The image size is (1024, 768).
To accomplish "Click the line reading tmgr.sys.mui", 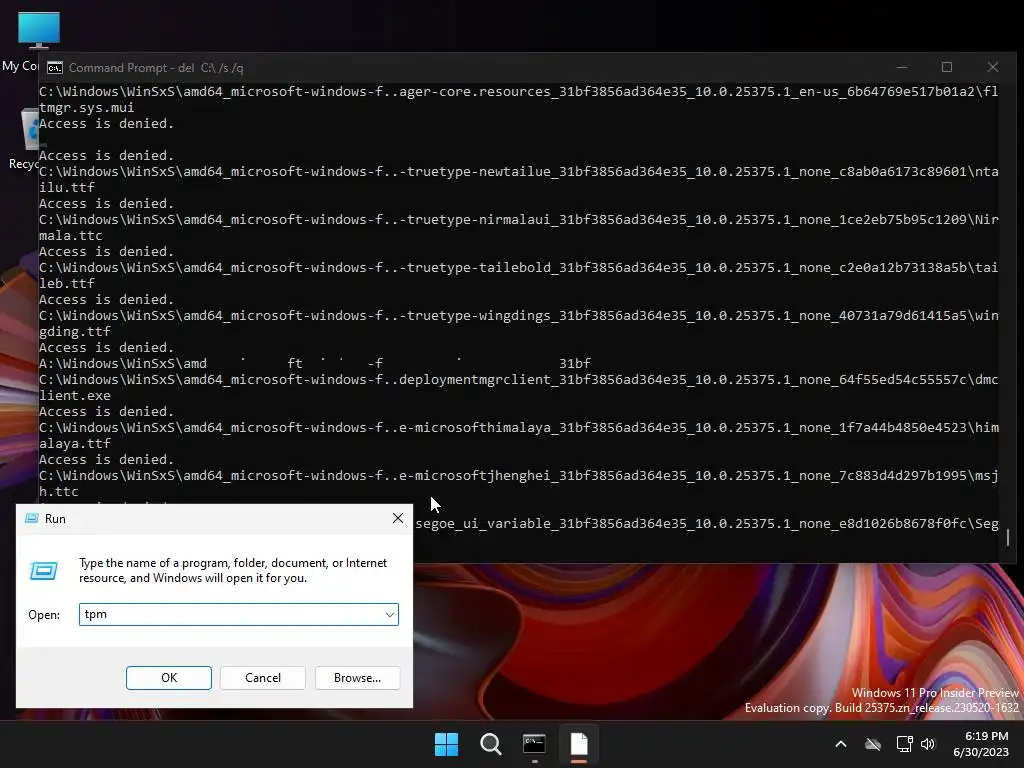I will click(x=86, y=108).
